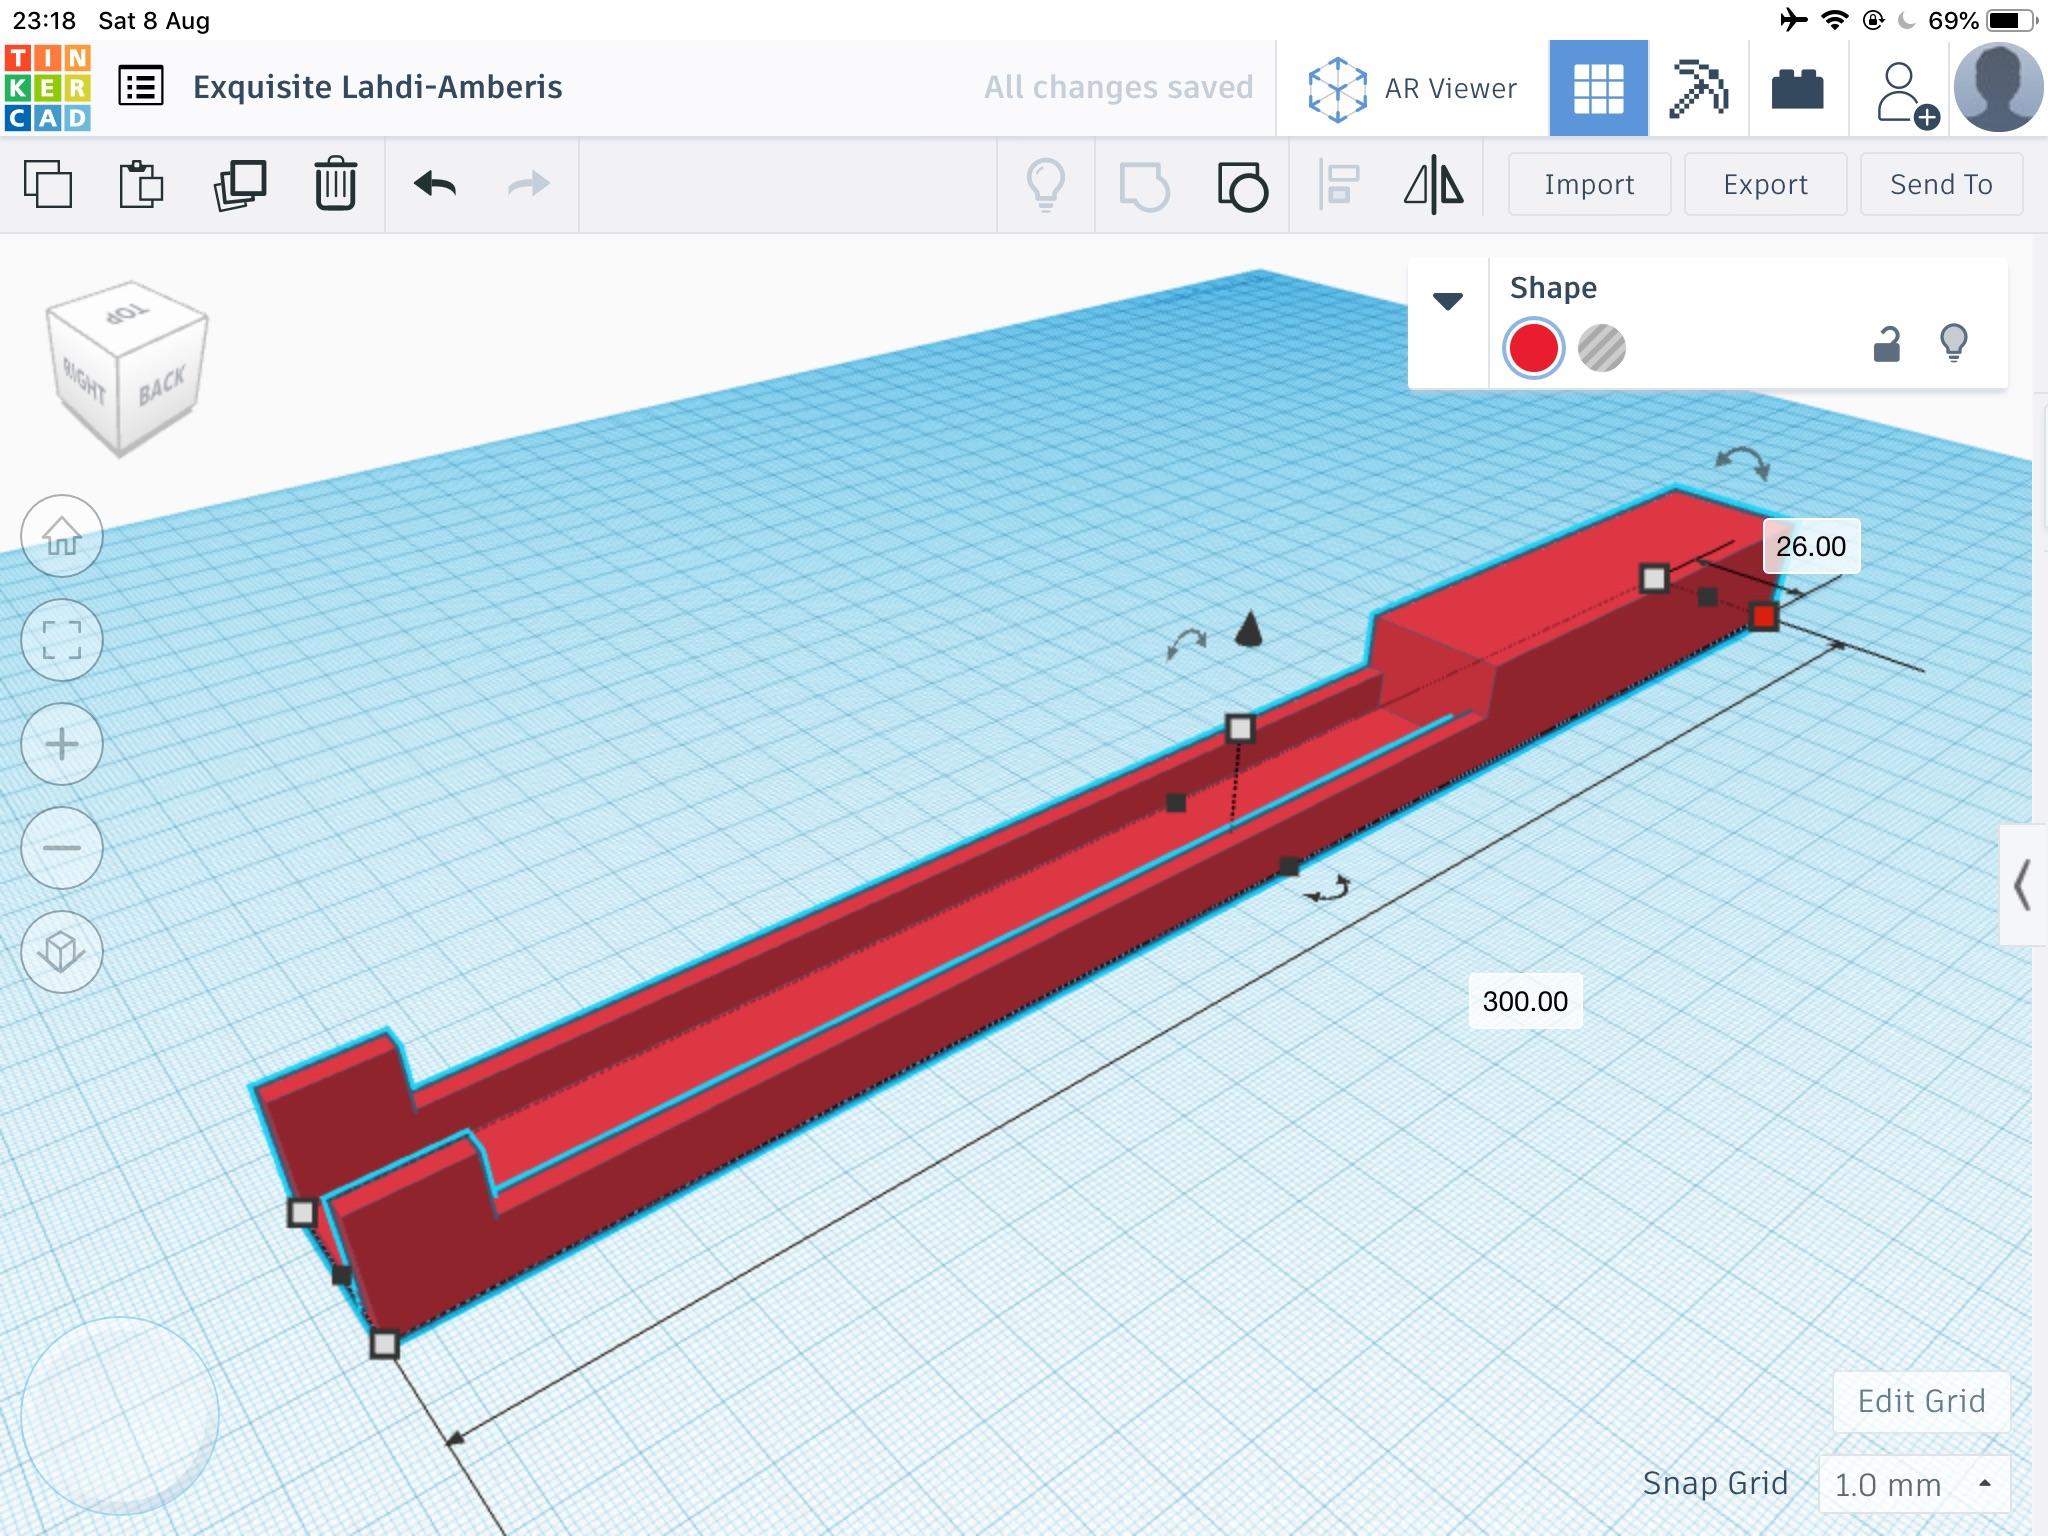Duplicate the selected shape
The width and height of the screenshot is (2048, 1536).
240,184
